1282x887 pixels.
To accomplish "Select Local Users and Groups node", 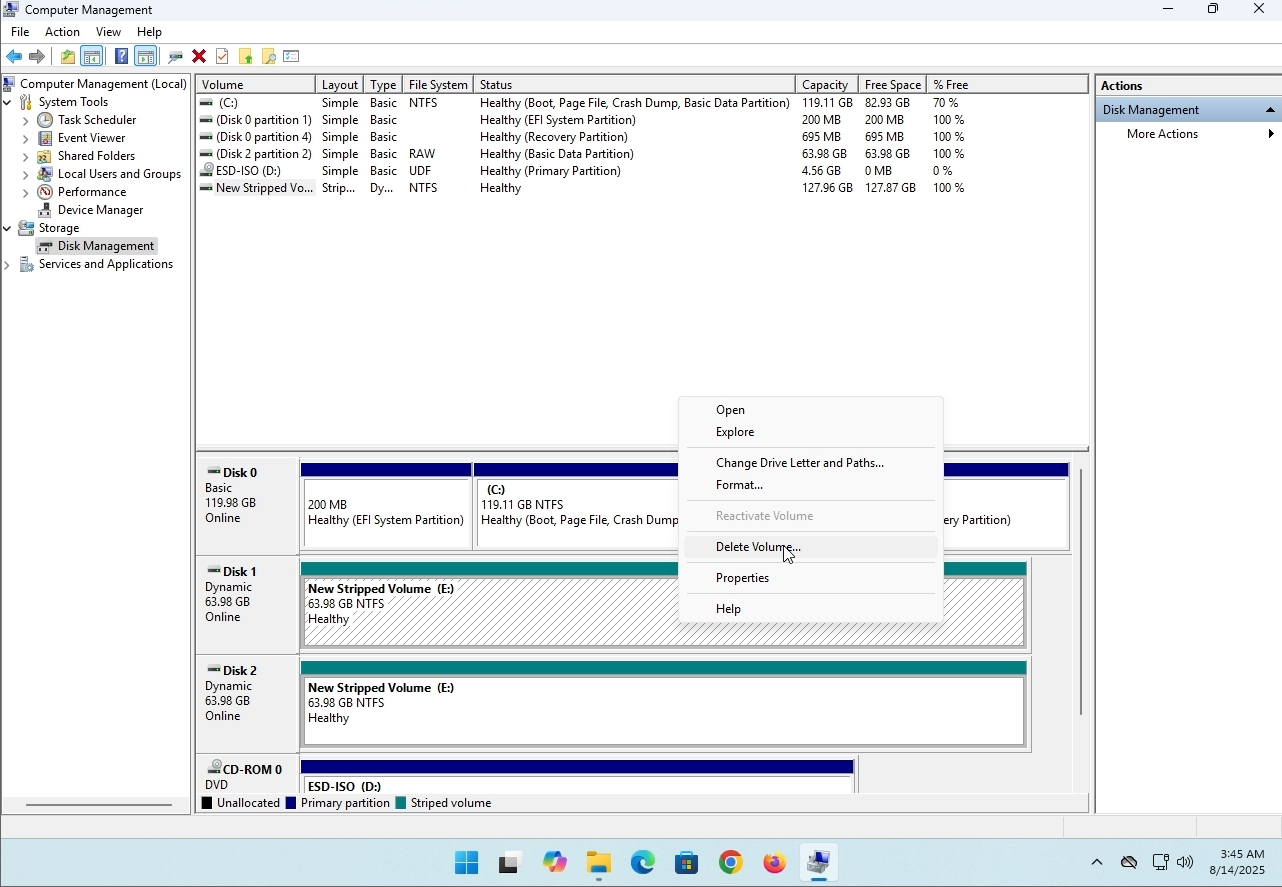I will coord(119,174).
